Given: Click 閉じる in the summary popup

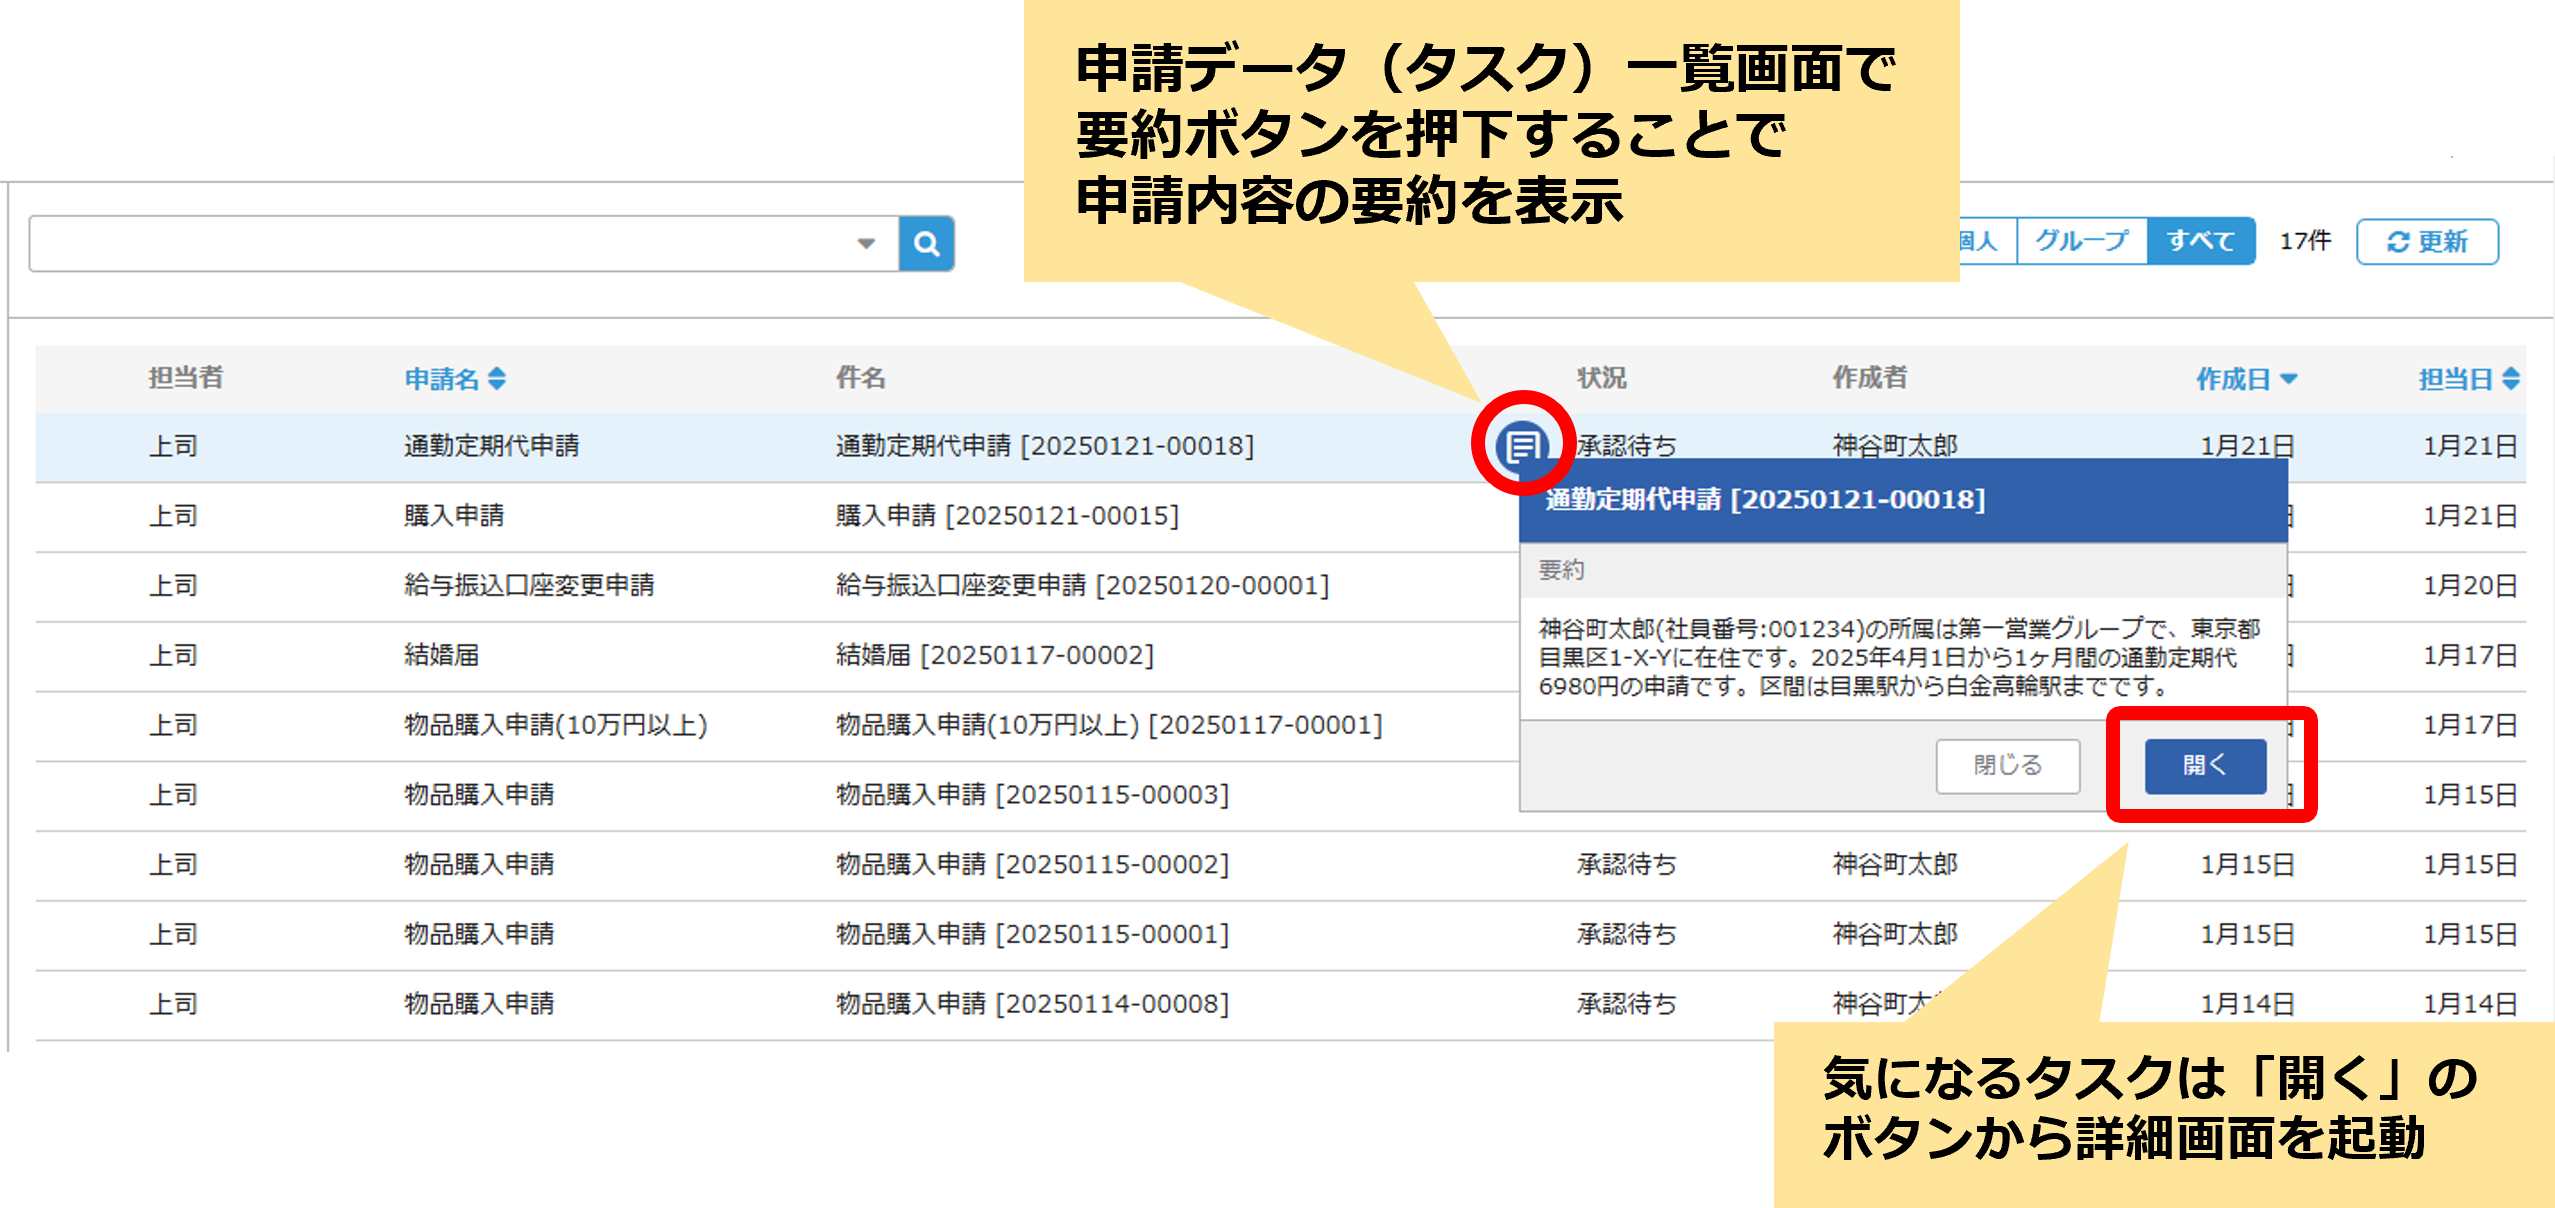Looking at the screenshot, I should click(2007, 766).
